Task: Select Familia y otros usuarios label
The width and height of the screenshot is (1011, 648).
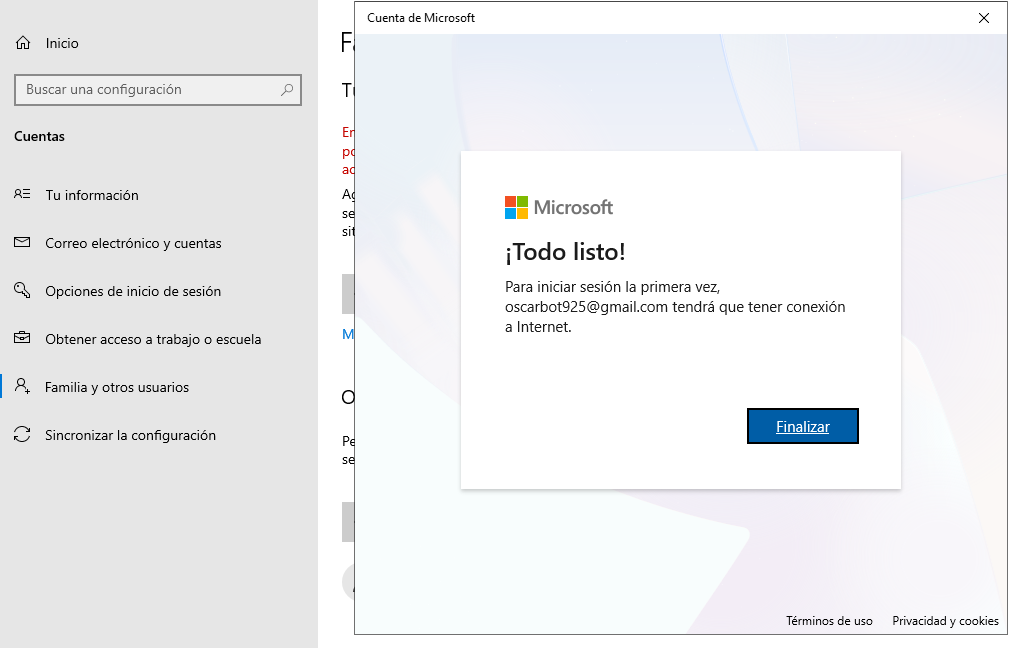Action: [x=117, y=387]
